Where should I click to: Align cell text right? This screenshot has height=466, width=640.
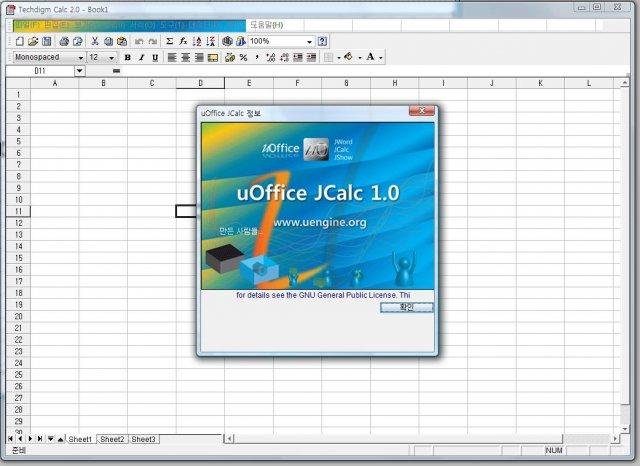coord(199,58)
